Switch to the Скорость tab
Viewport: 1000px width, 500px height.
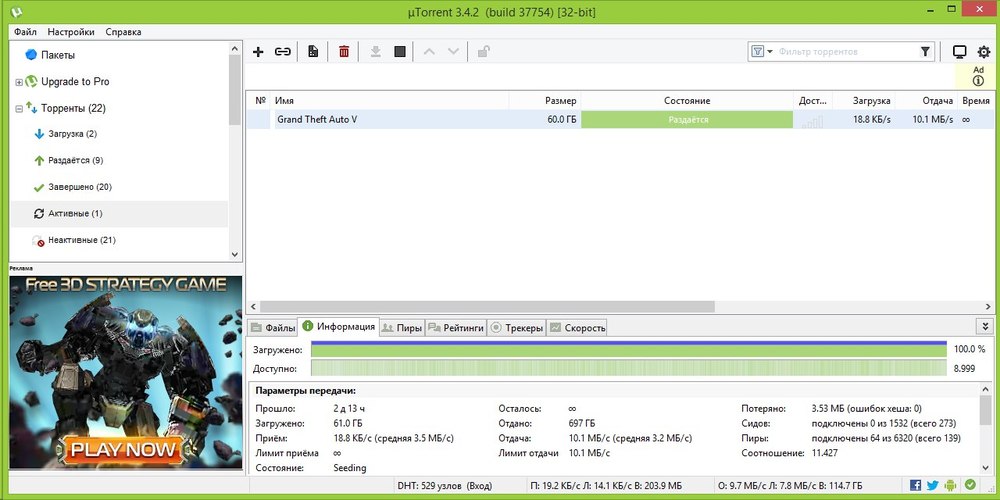tap(577, 328)
